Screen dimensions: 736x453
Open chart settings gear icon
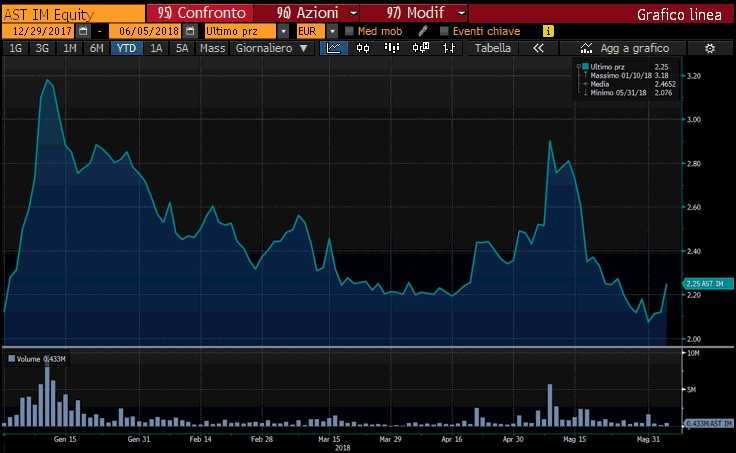(x=710, y=48)
